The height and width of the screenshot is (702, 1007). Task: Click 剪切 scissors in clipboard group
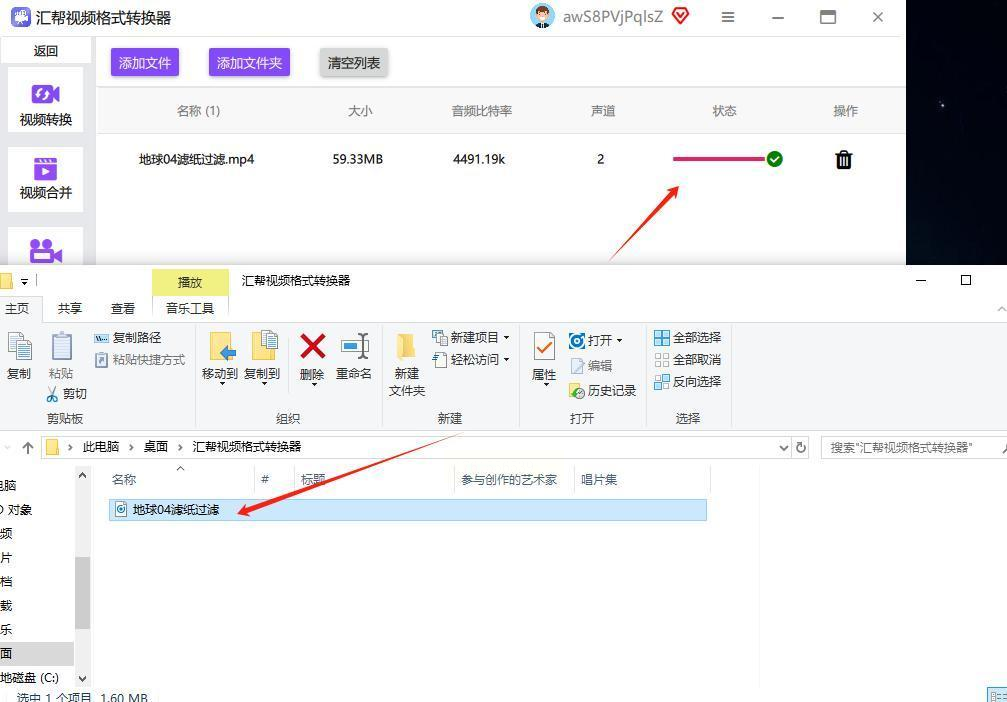pyautogui.click(x=66, y=394)
